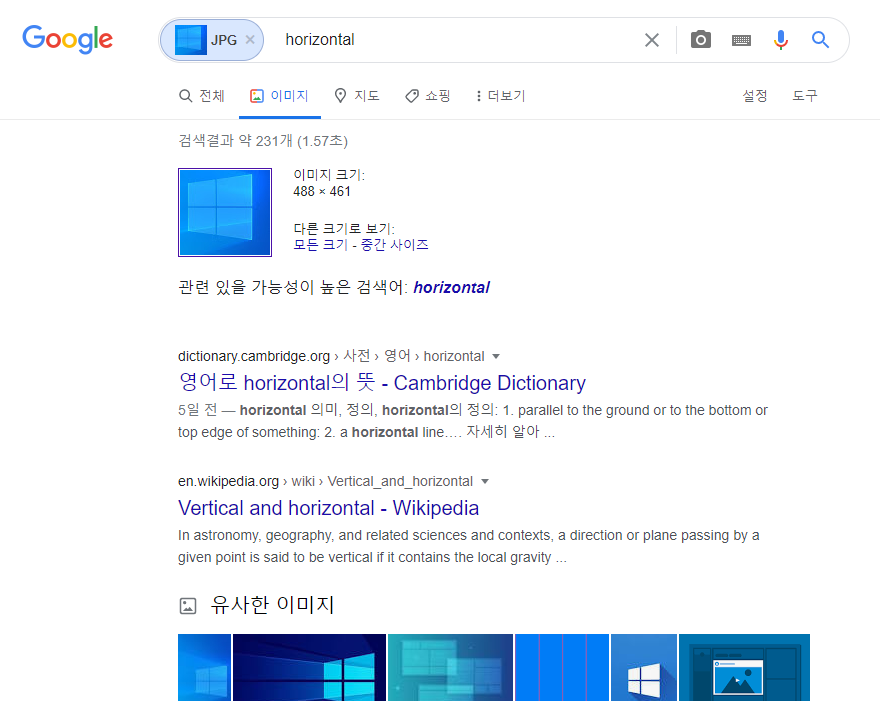The width and height of the screenshot is (880, 701).
Task: Click the uploaded Windows logo thumbnail
Action: (225, 212)
